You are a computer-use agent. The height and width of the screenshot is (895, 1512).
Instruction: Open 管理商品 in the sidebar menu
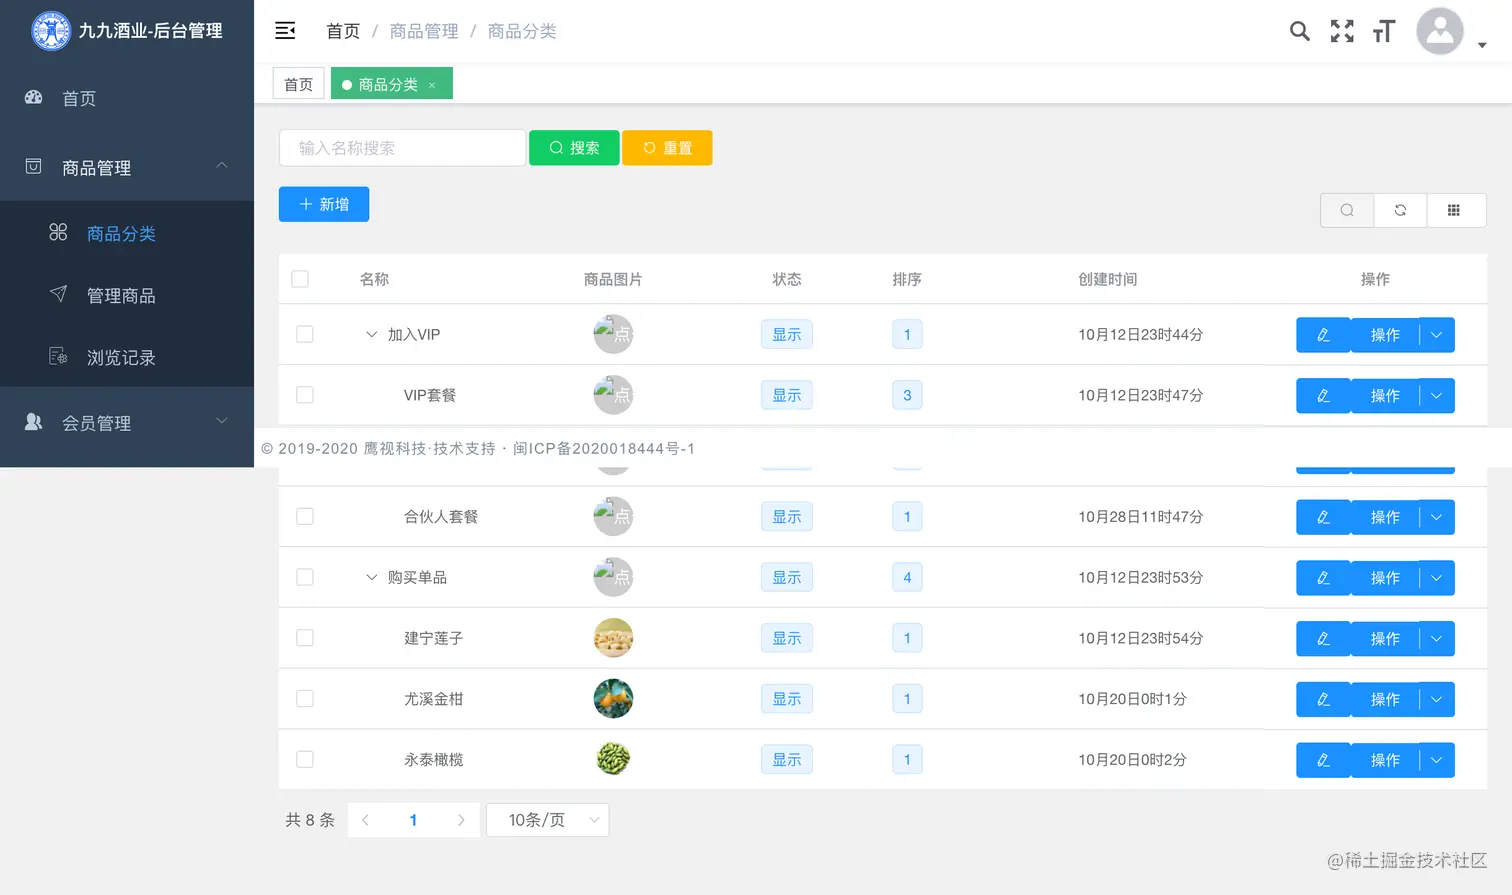(121, 295)
